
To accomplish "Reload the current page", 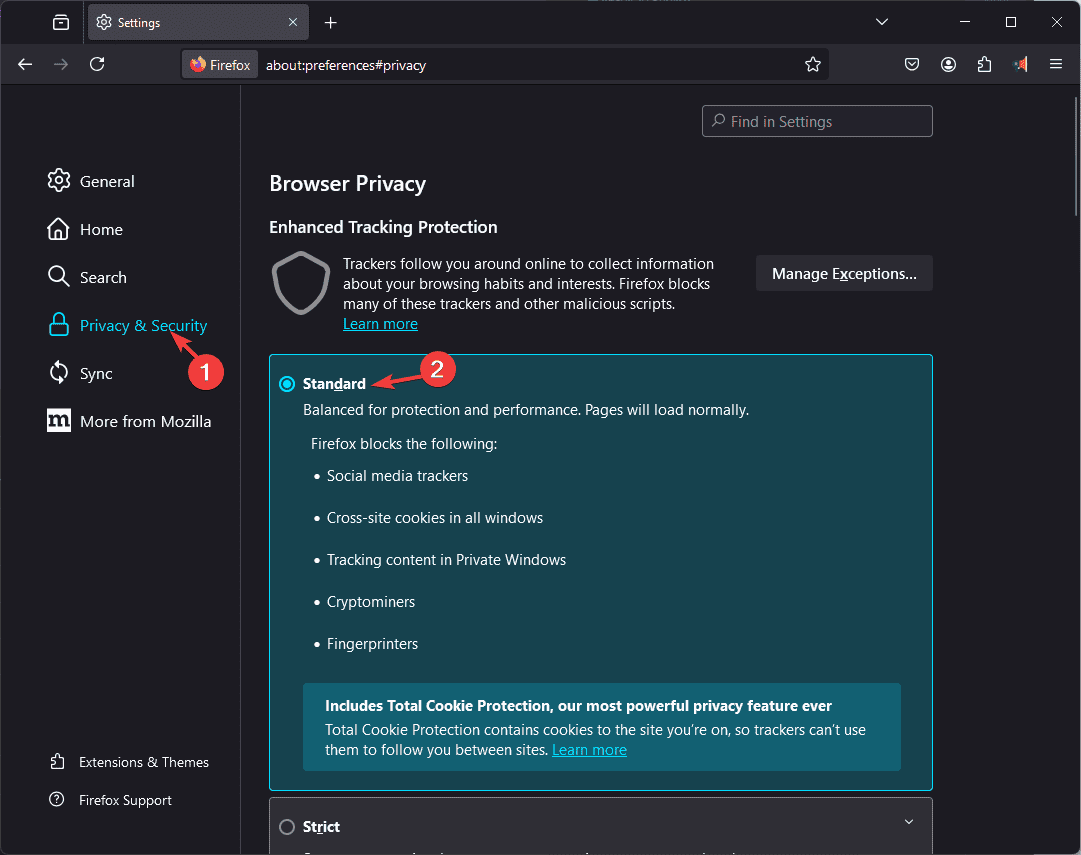I will (97, 64).
